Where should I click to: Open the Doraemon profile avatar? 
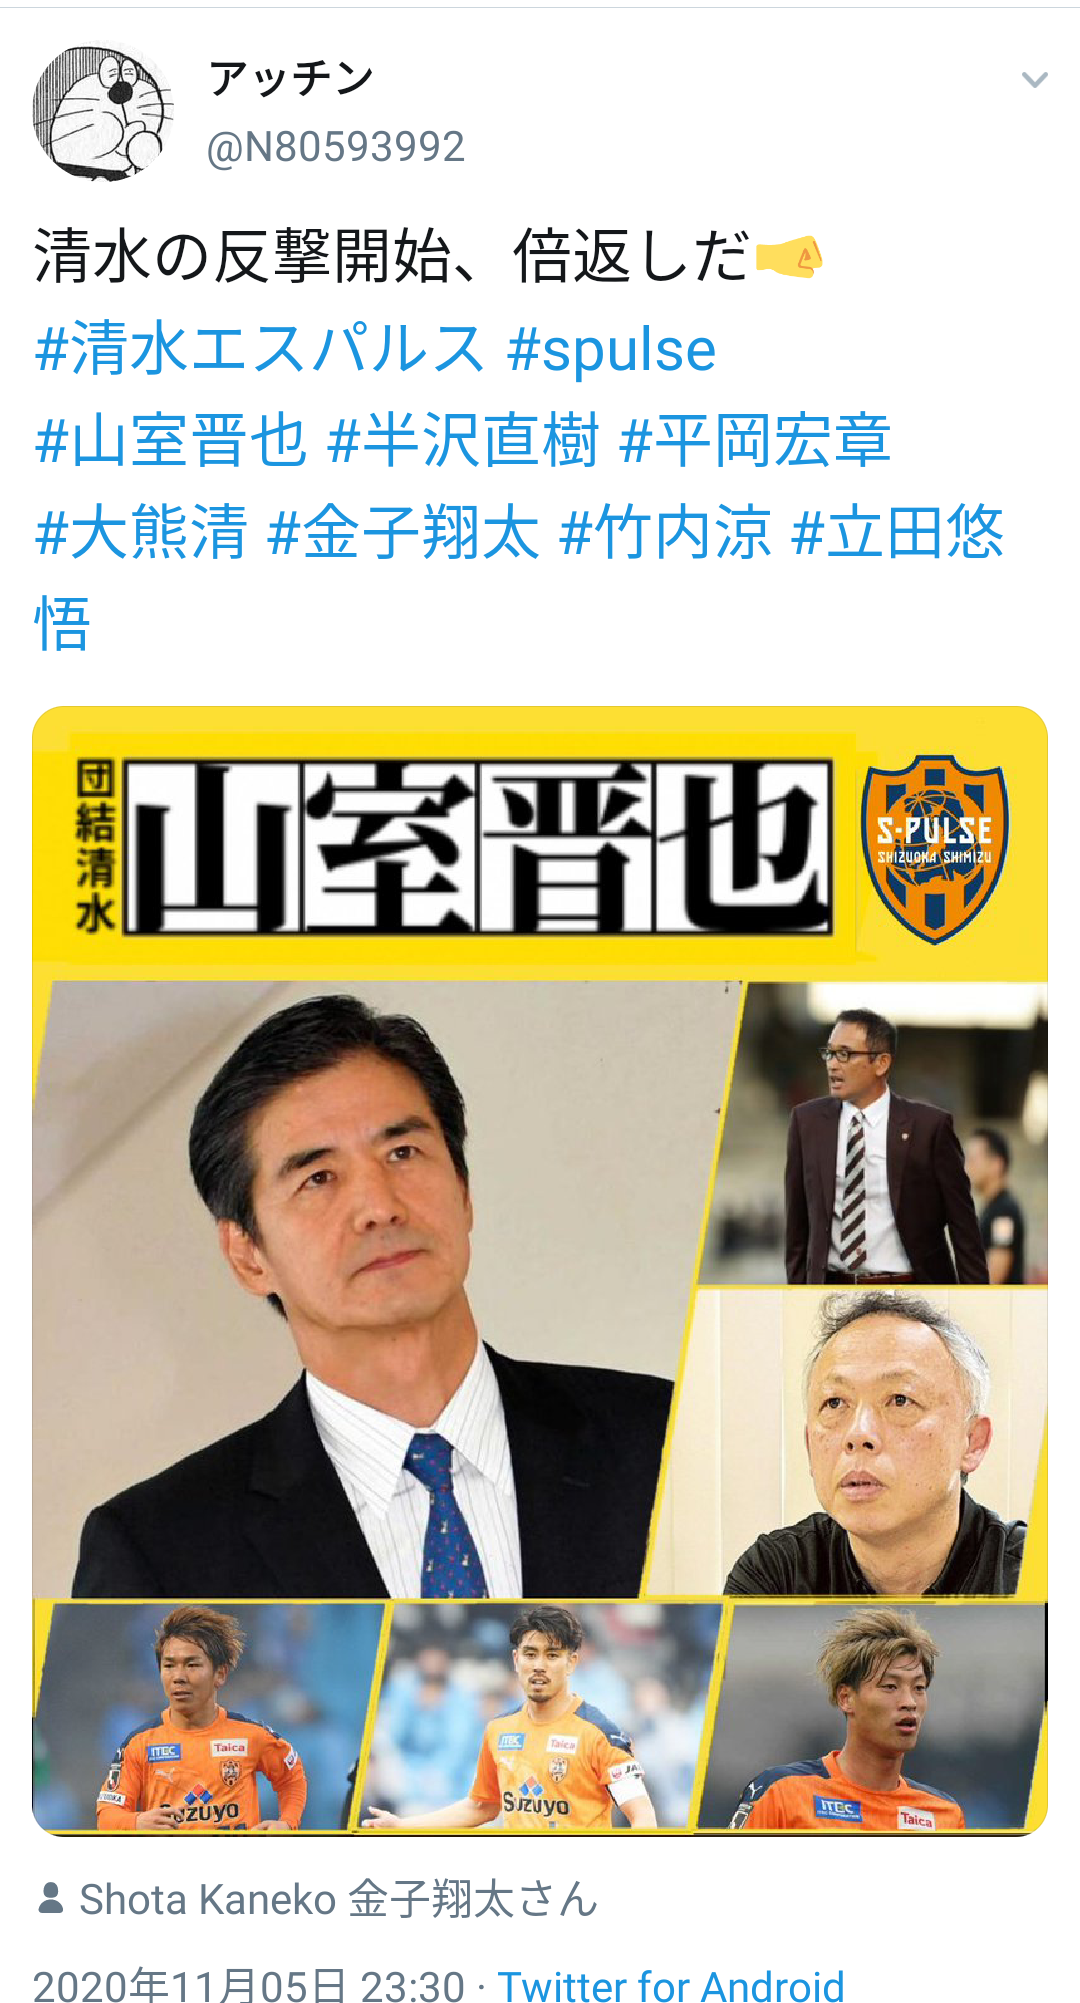103,111
